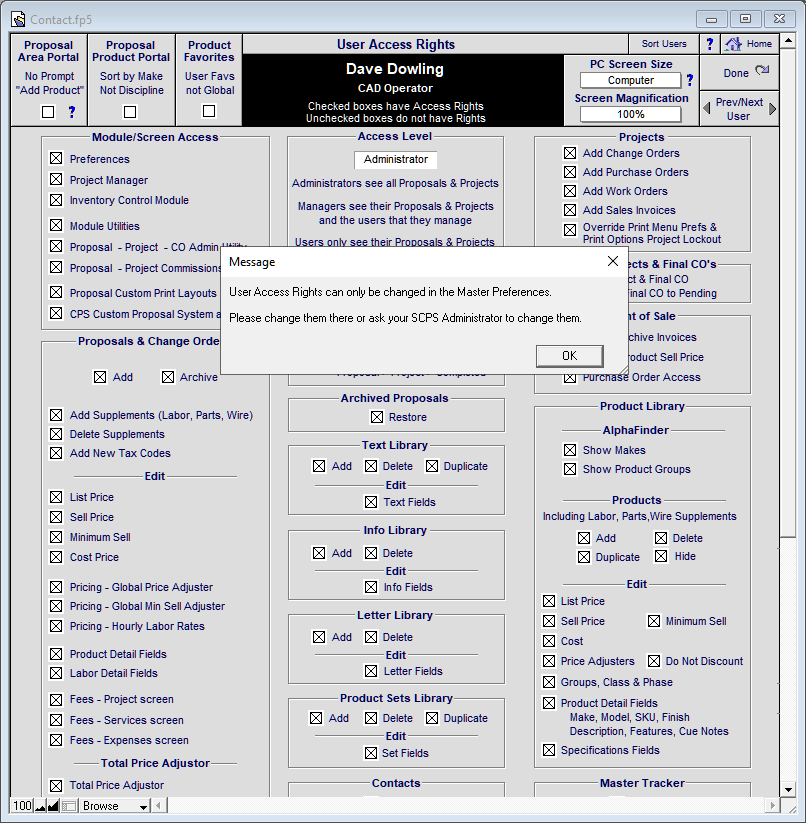Click the vertical scrollbar up arrow

click(788, 40)
